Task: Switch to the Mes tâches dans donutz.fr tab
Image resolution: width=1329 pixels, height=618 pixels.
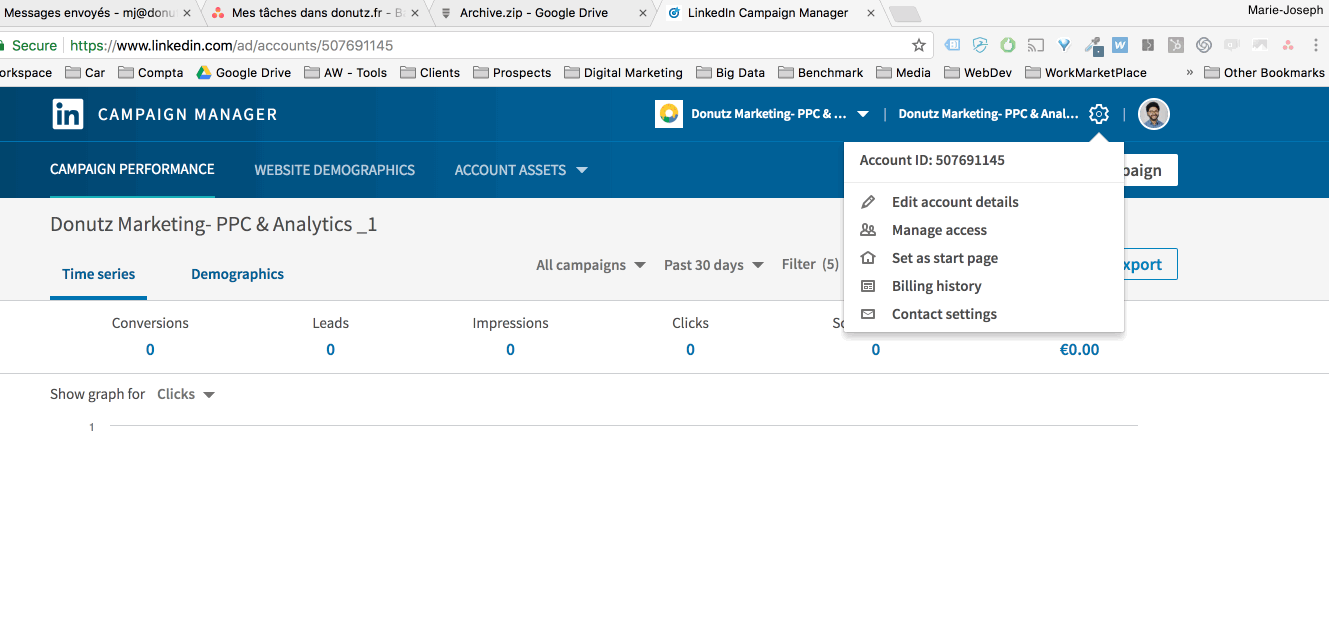Action: [x=318, y=13]
